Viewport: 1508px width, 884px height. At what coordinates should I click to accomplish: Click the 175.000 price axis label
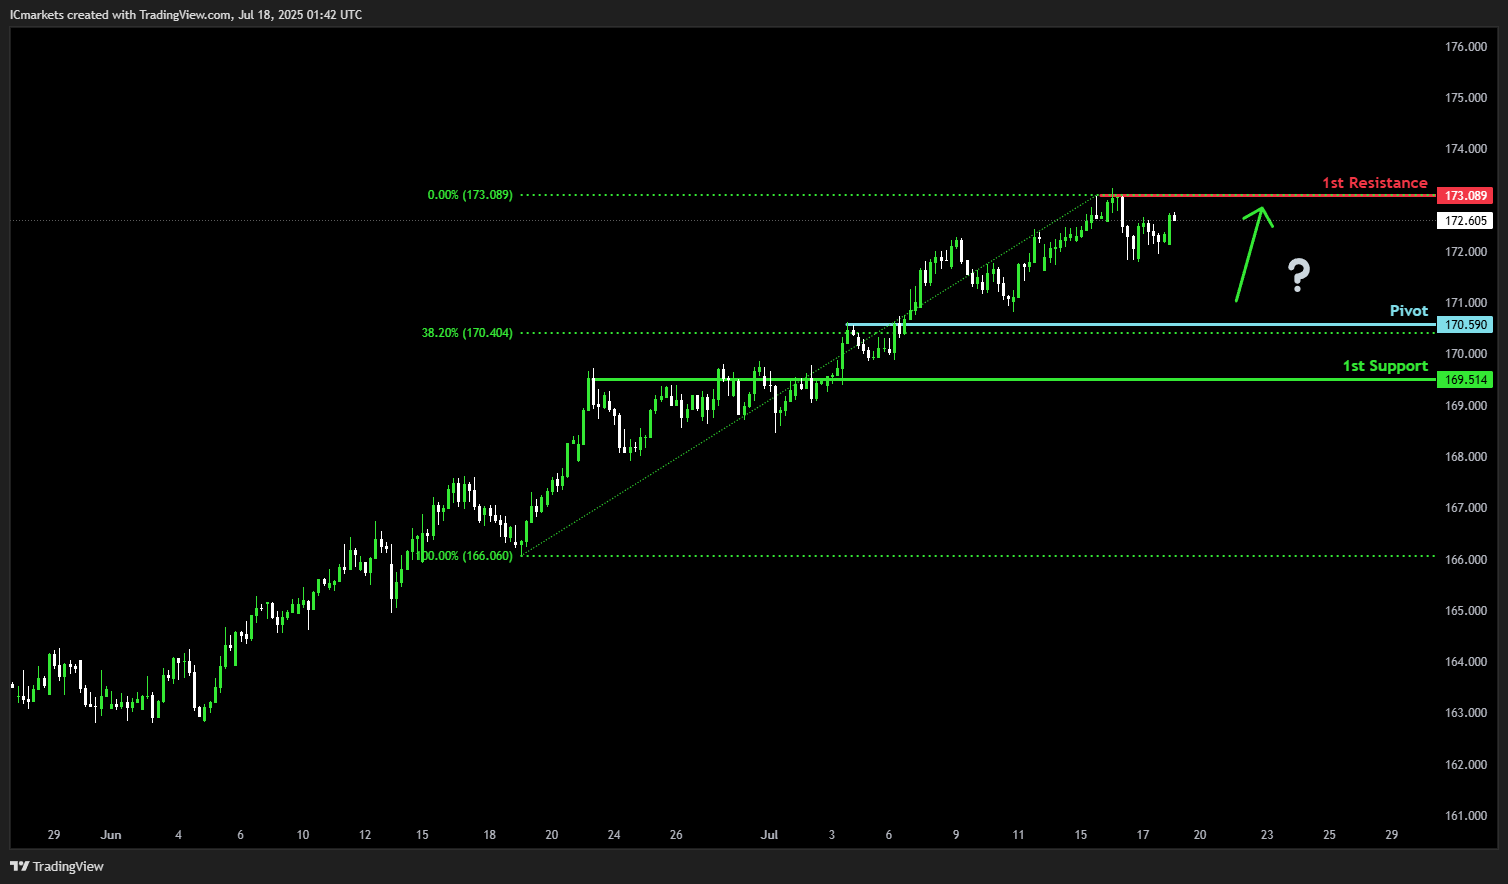[1466, 98]
